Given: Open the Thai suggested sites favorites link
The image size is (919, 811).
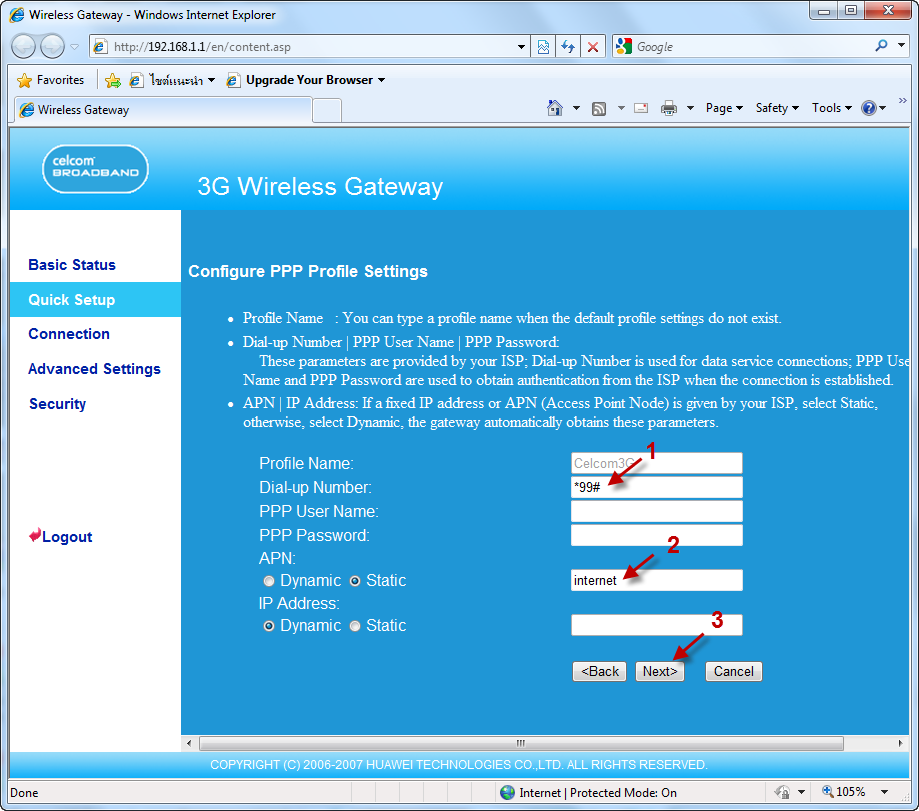Looking at the screenshot, I should point(172,80).
